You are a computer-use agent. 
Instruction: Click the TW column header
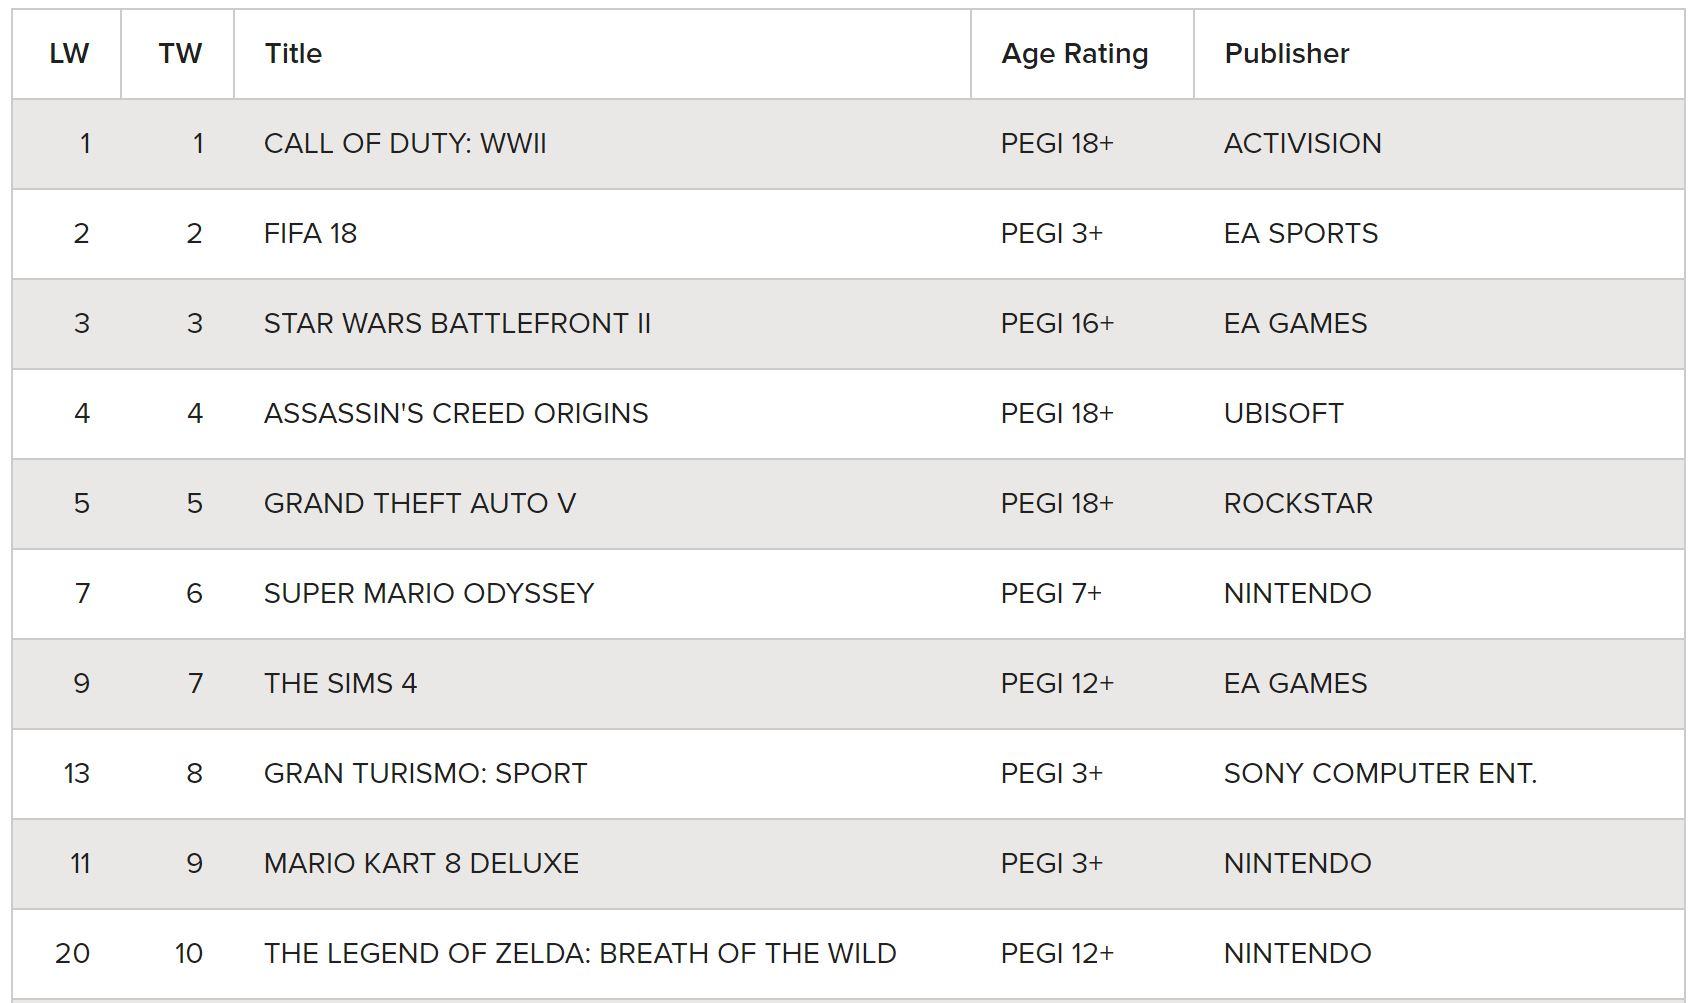pos(178,54)
